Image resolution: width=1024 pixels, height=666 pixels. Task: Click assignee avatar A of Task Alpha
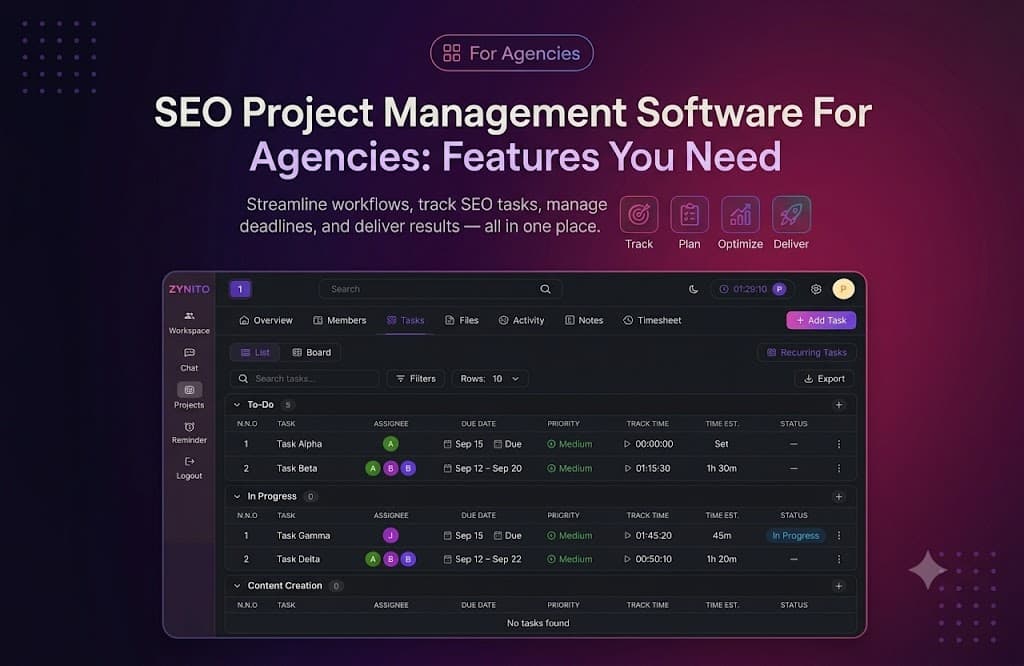click(391, 444)
